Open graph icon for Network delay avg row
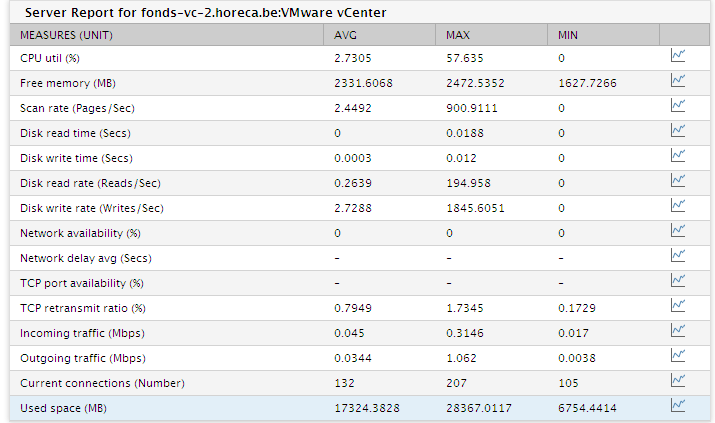715x423 pixels. (678, 256)
